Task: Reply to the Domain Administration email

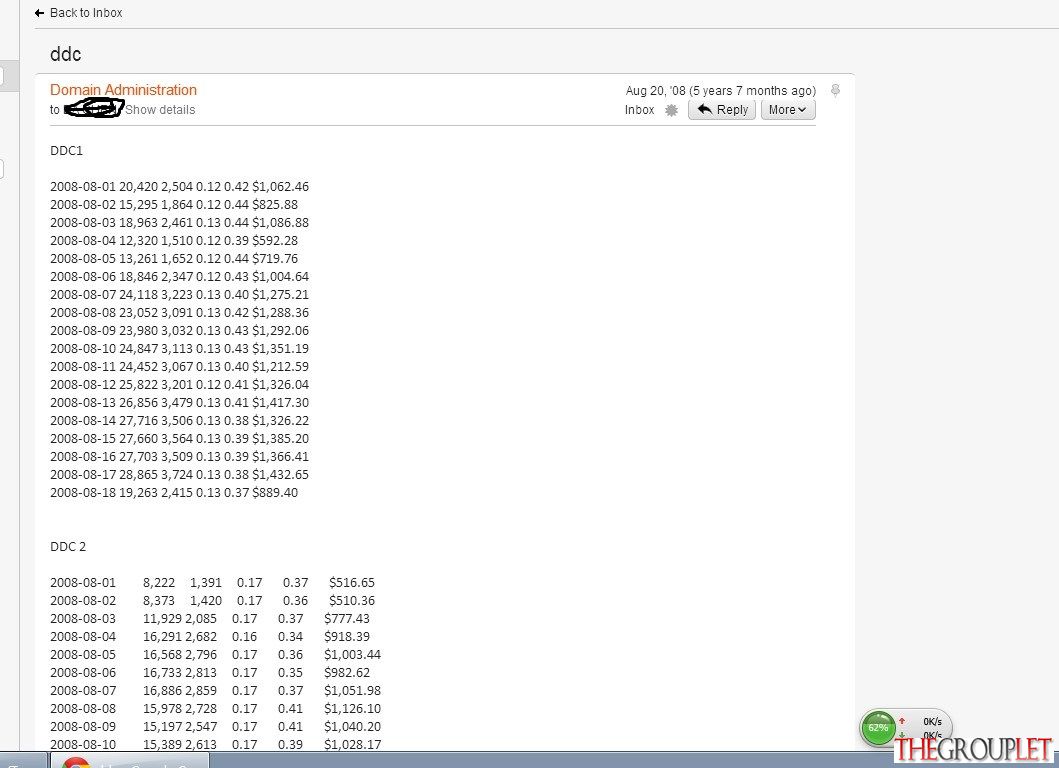Action: pyautogui.click(x=722, y=109)
